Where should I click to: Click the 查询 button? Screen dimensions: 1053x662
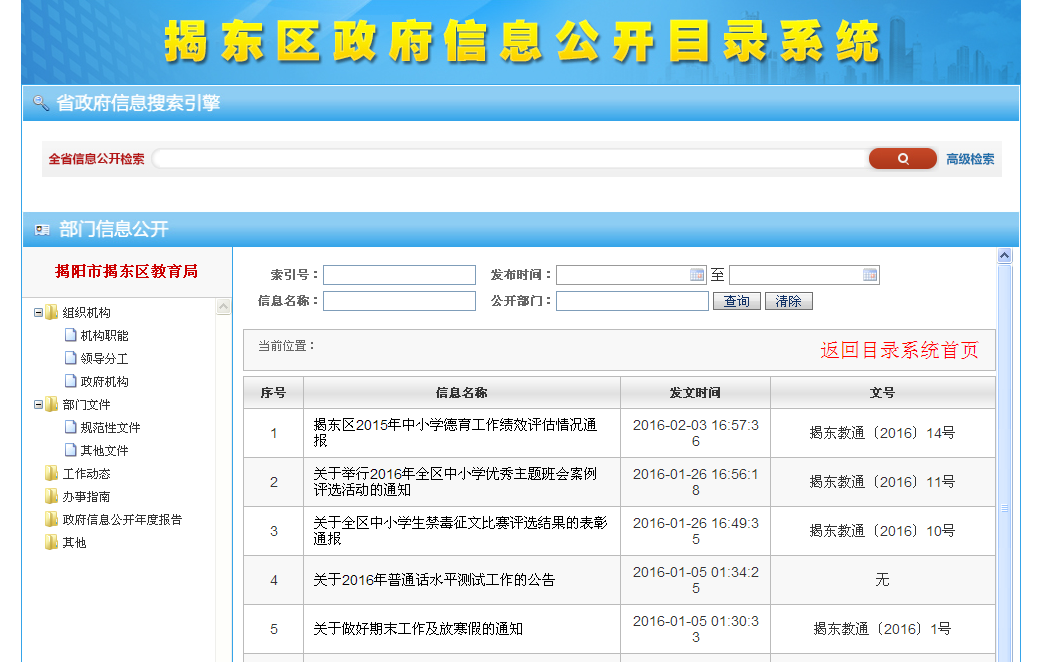(737, 301)
